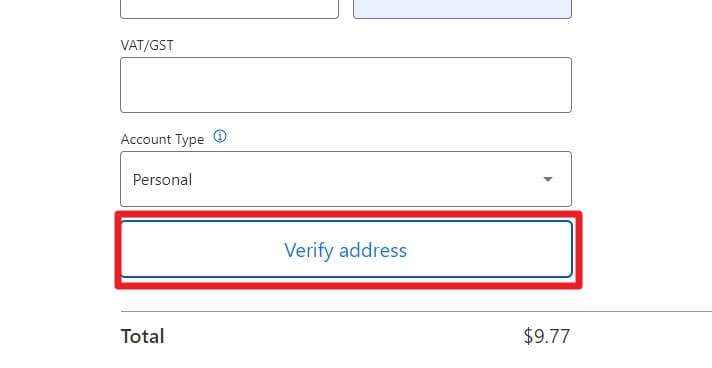Select the Personal account type combo box
This screenshot has width=712, height=368.
(x=346, y=179)
